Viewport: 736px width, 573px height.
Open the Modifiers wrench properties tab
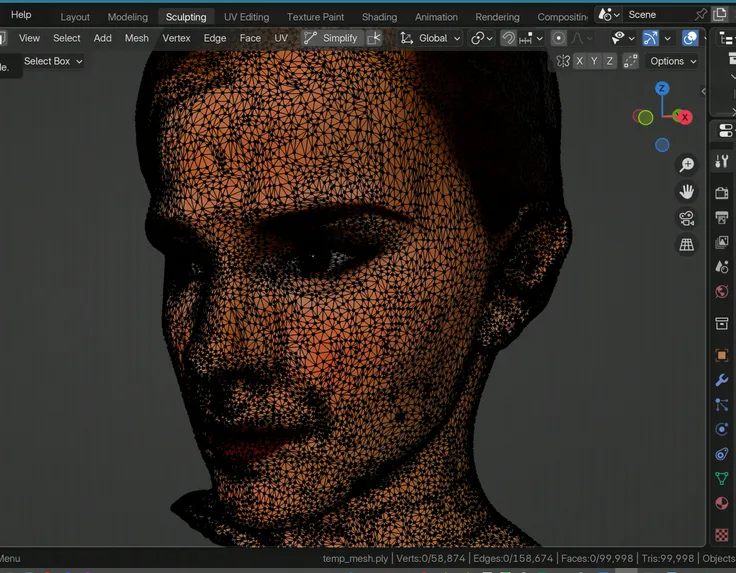(x=721, y=381)
